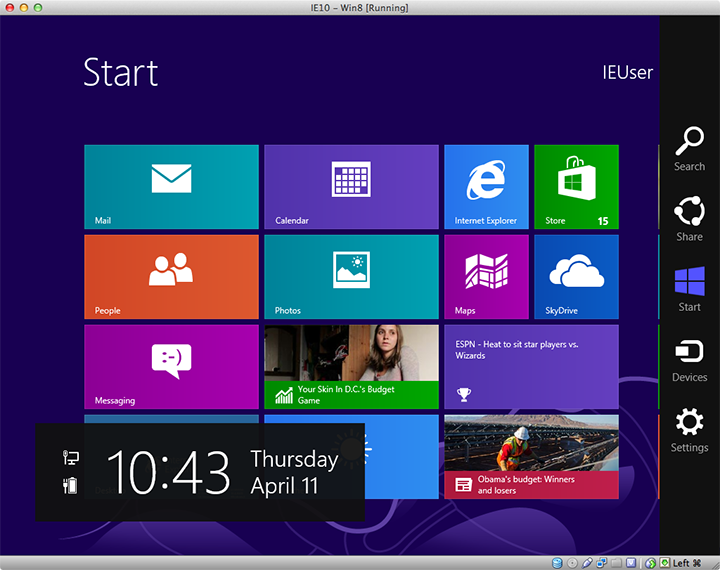This screenshot has width=720, height=570.
Task: Open the ESPN sports tile with trophy
Action: 531,367
